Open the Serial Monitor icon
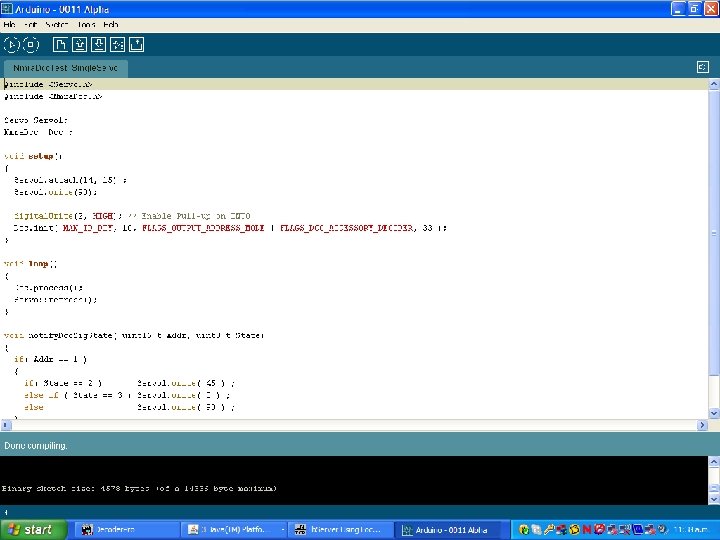Image resolution: width=720 pixels, height=540 pixels. coord(136,45)
